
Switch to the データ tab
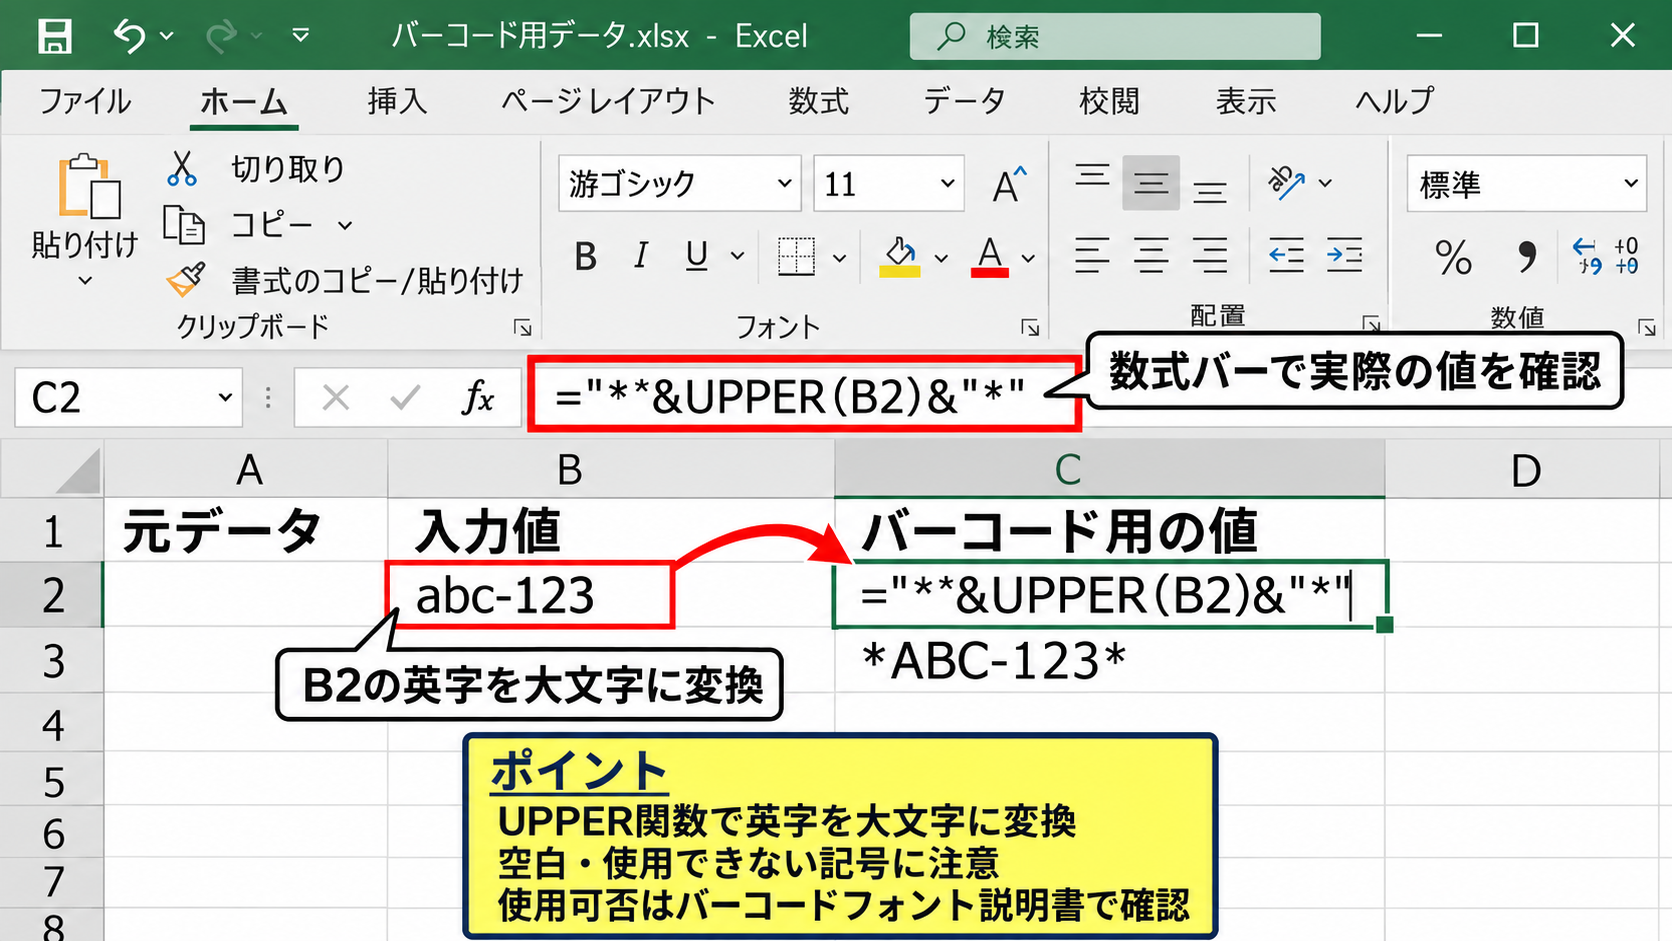(964, 101)
